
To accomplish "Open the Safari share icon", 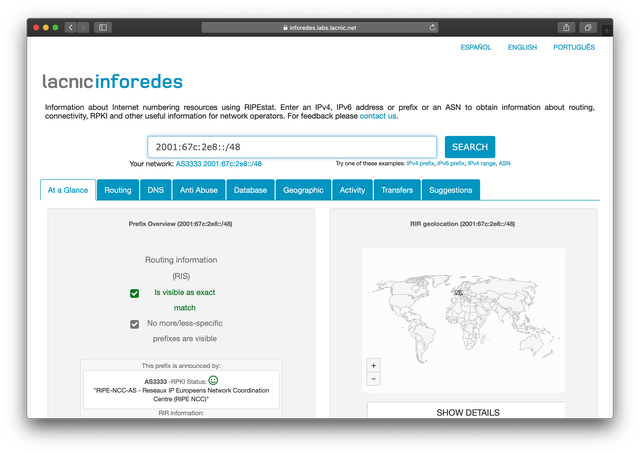I will pos(566,27).
